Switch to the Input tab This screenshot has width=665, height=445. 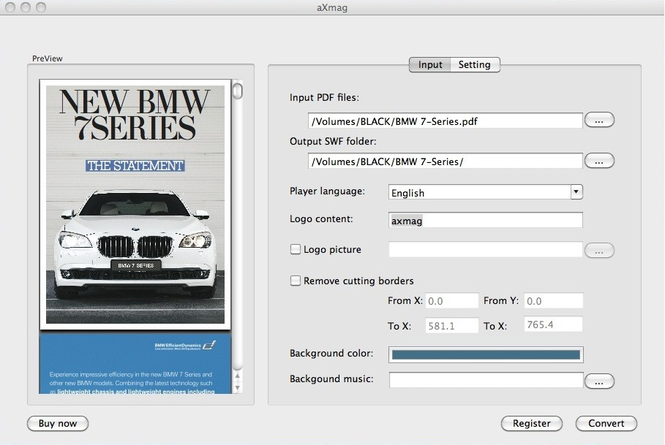430,64
